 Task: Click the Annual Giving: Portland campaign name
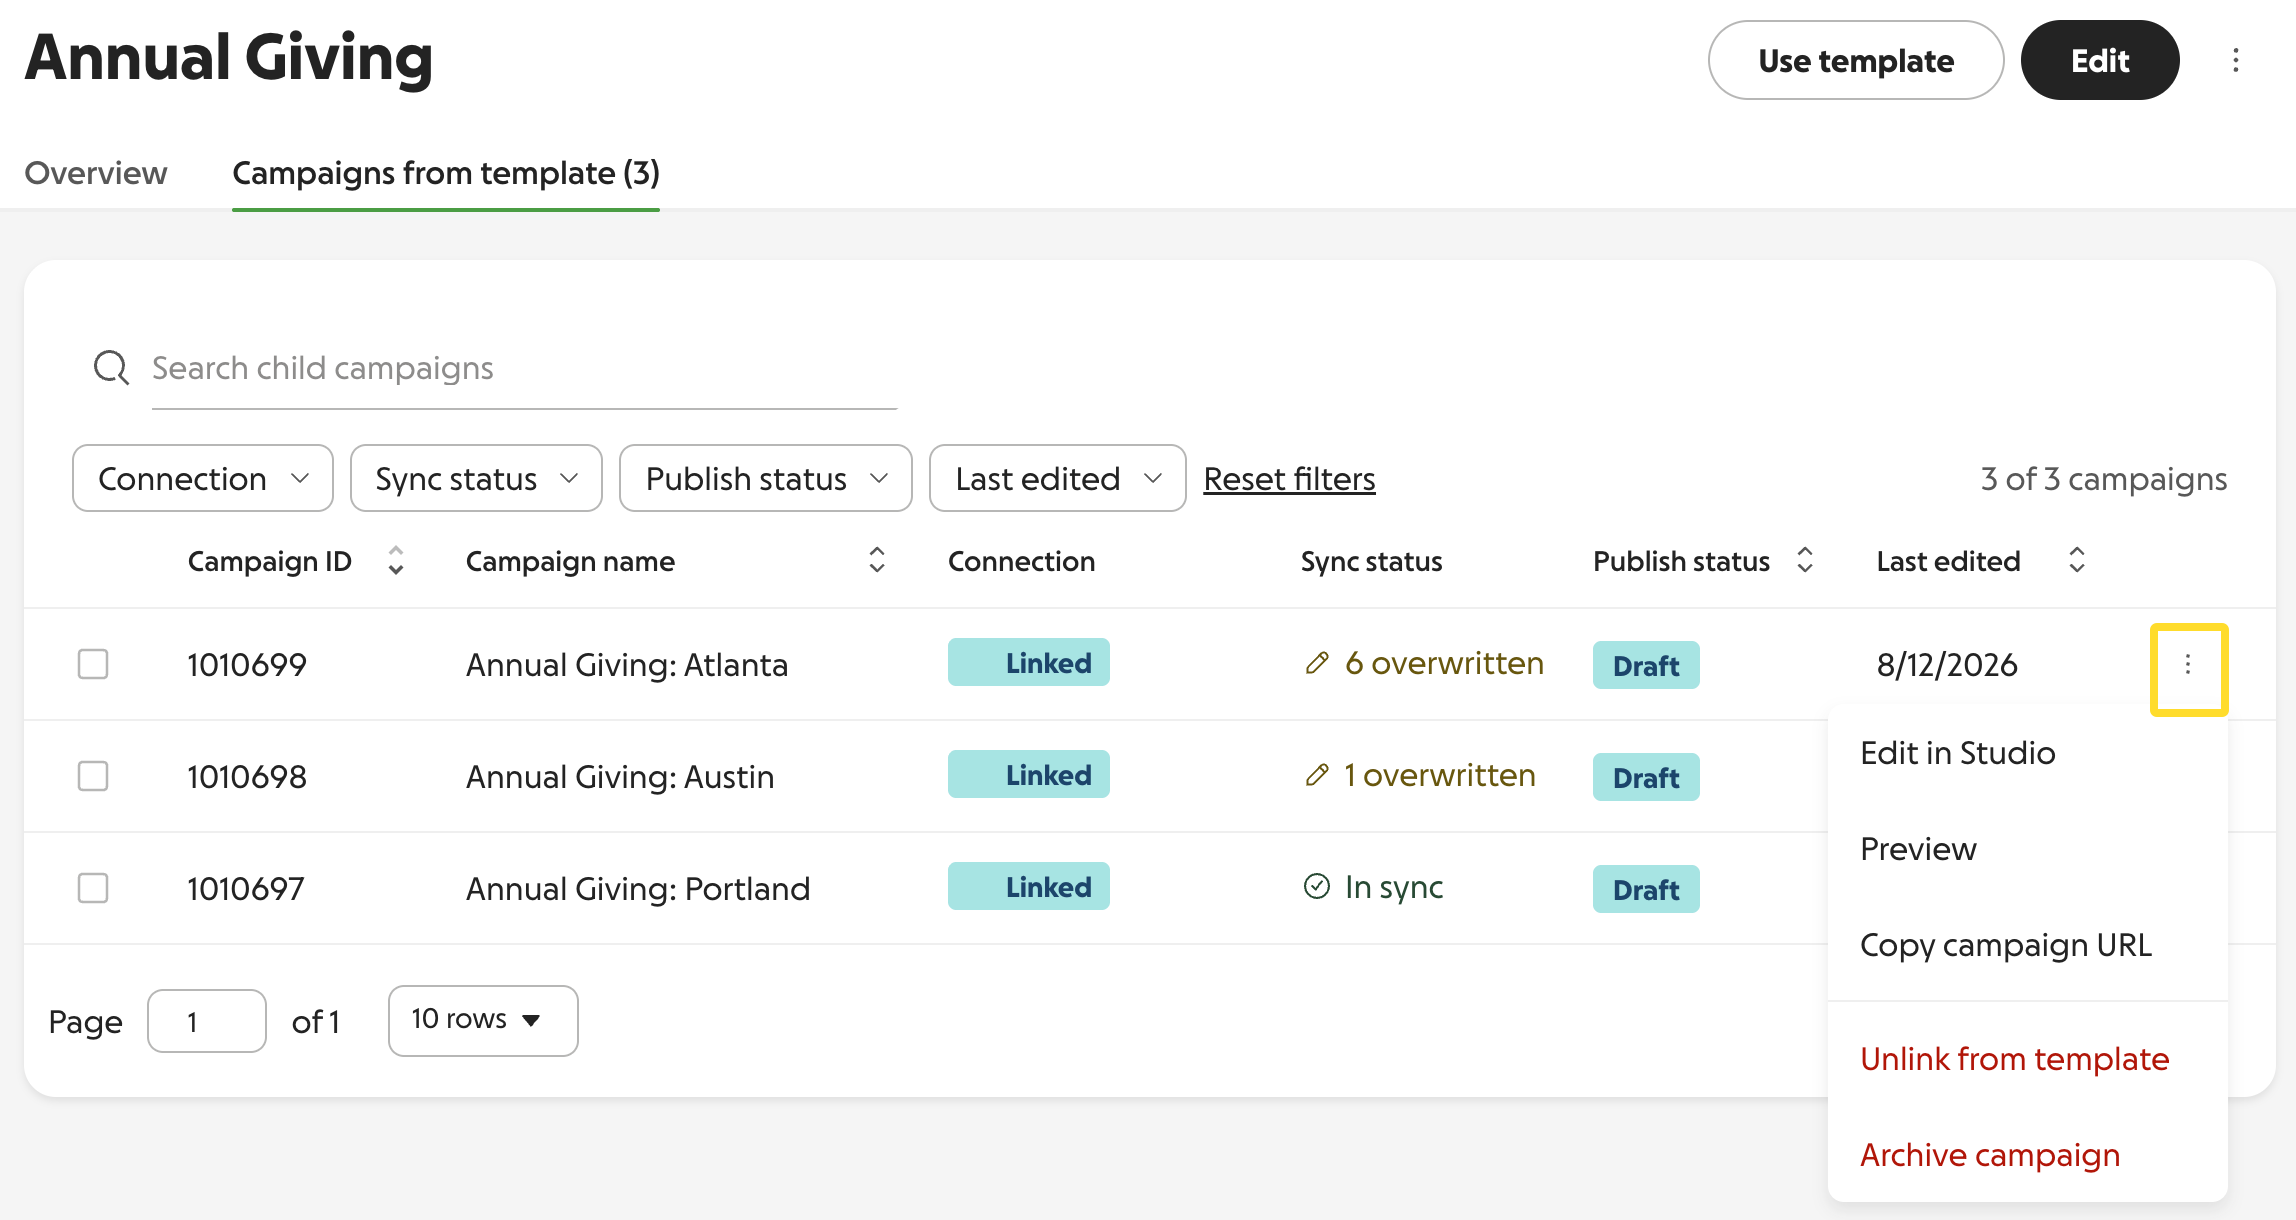(x=638, y=889)
